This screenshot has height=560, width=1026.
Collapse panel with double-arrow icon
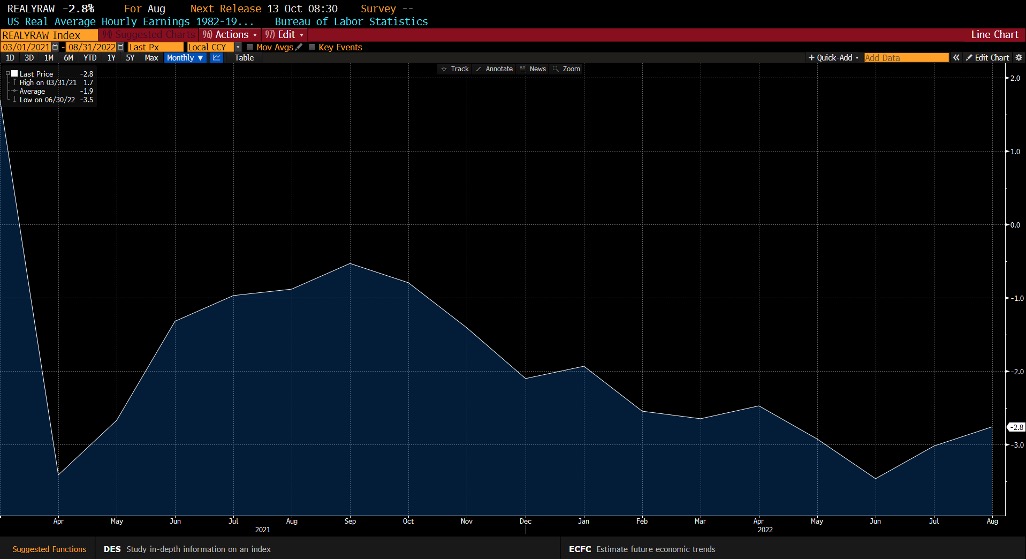[956, 58]
